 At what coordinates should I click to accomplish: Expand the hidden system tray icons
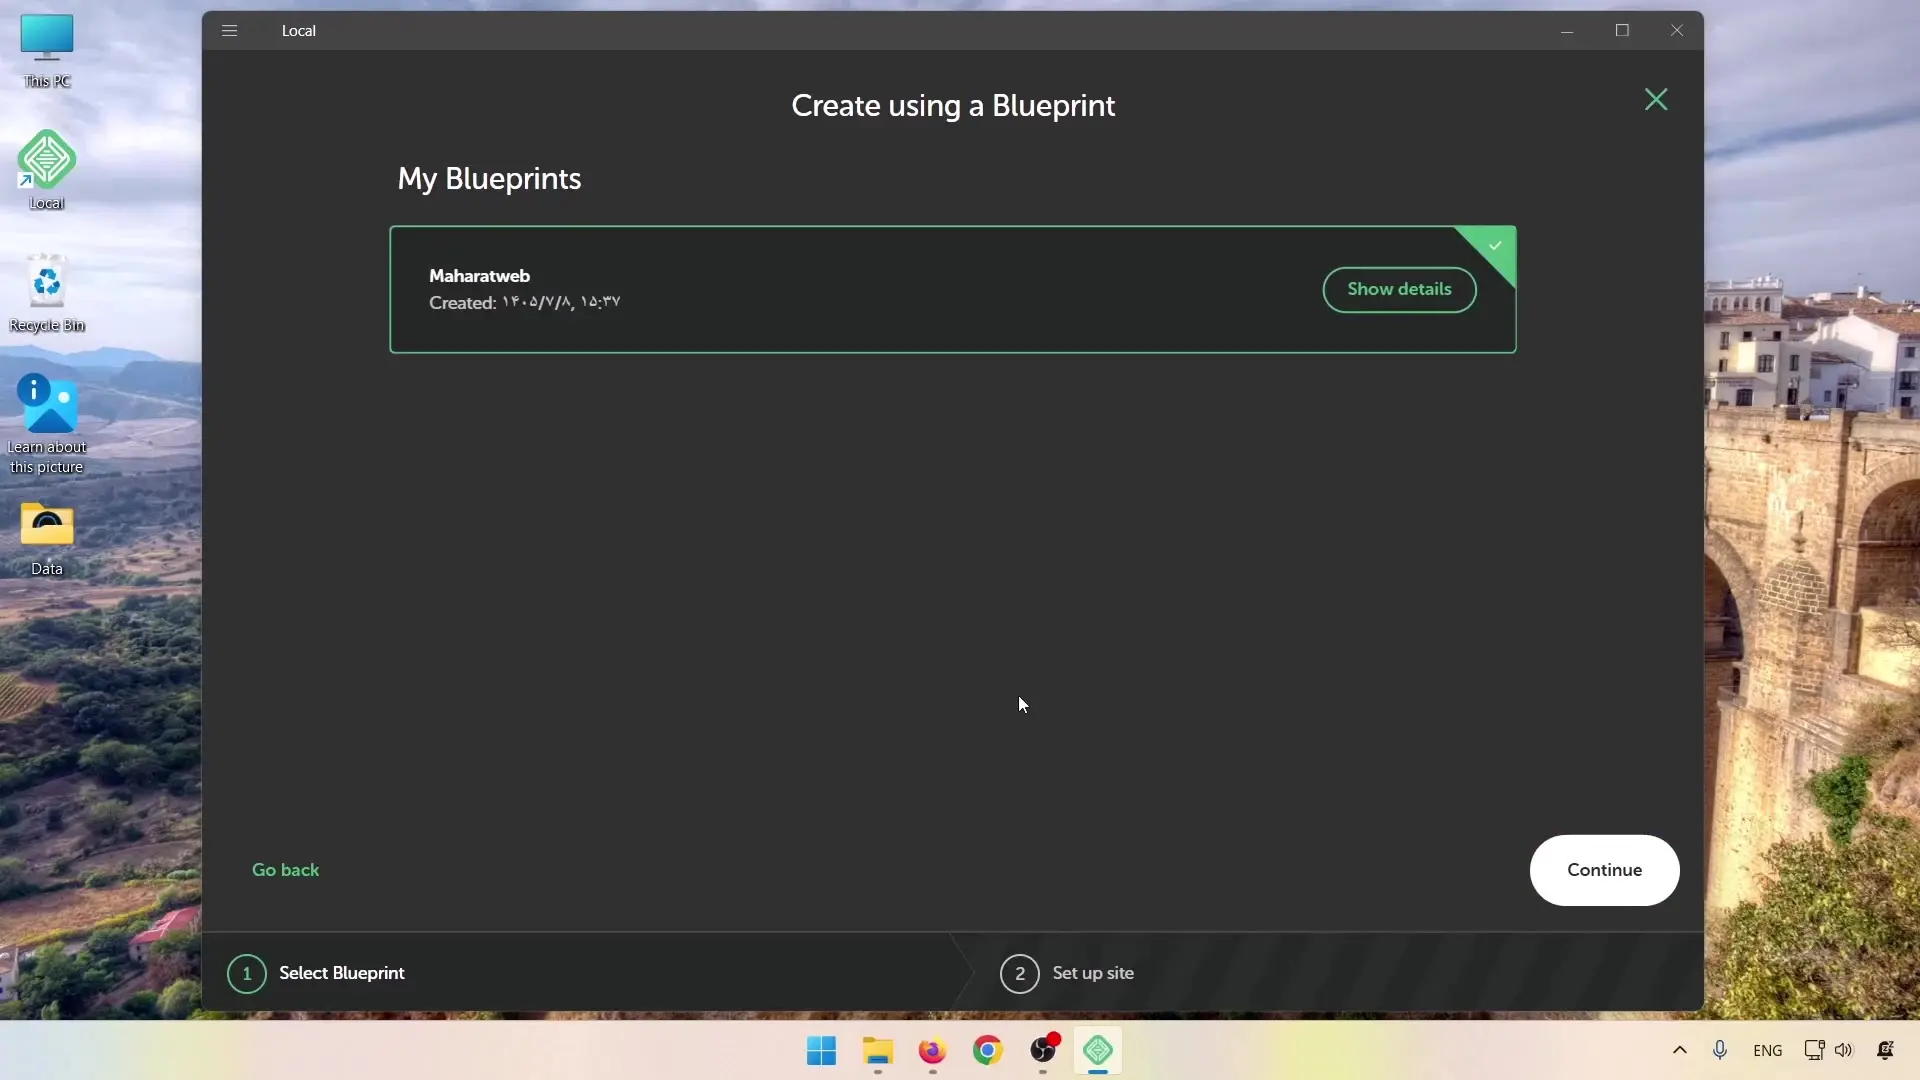(1680, 1050)
